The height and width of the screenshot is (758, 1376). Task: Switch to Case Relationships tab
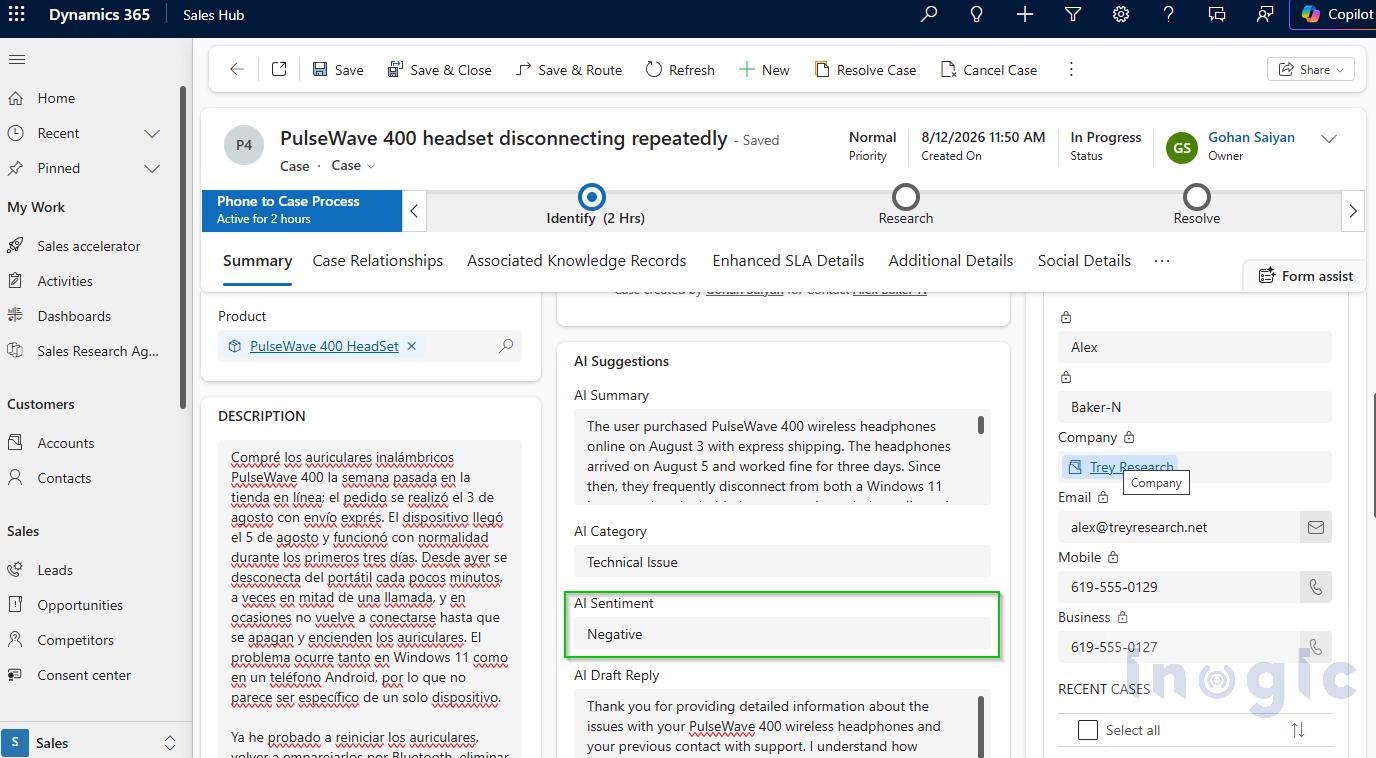pos(378,261)
